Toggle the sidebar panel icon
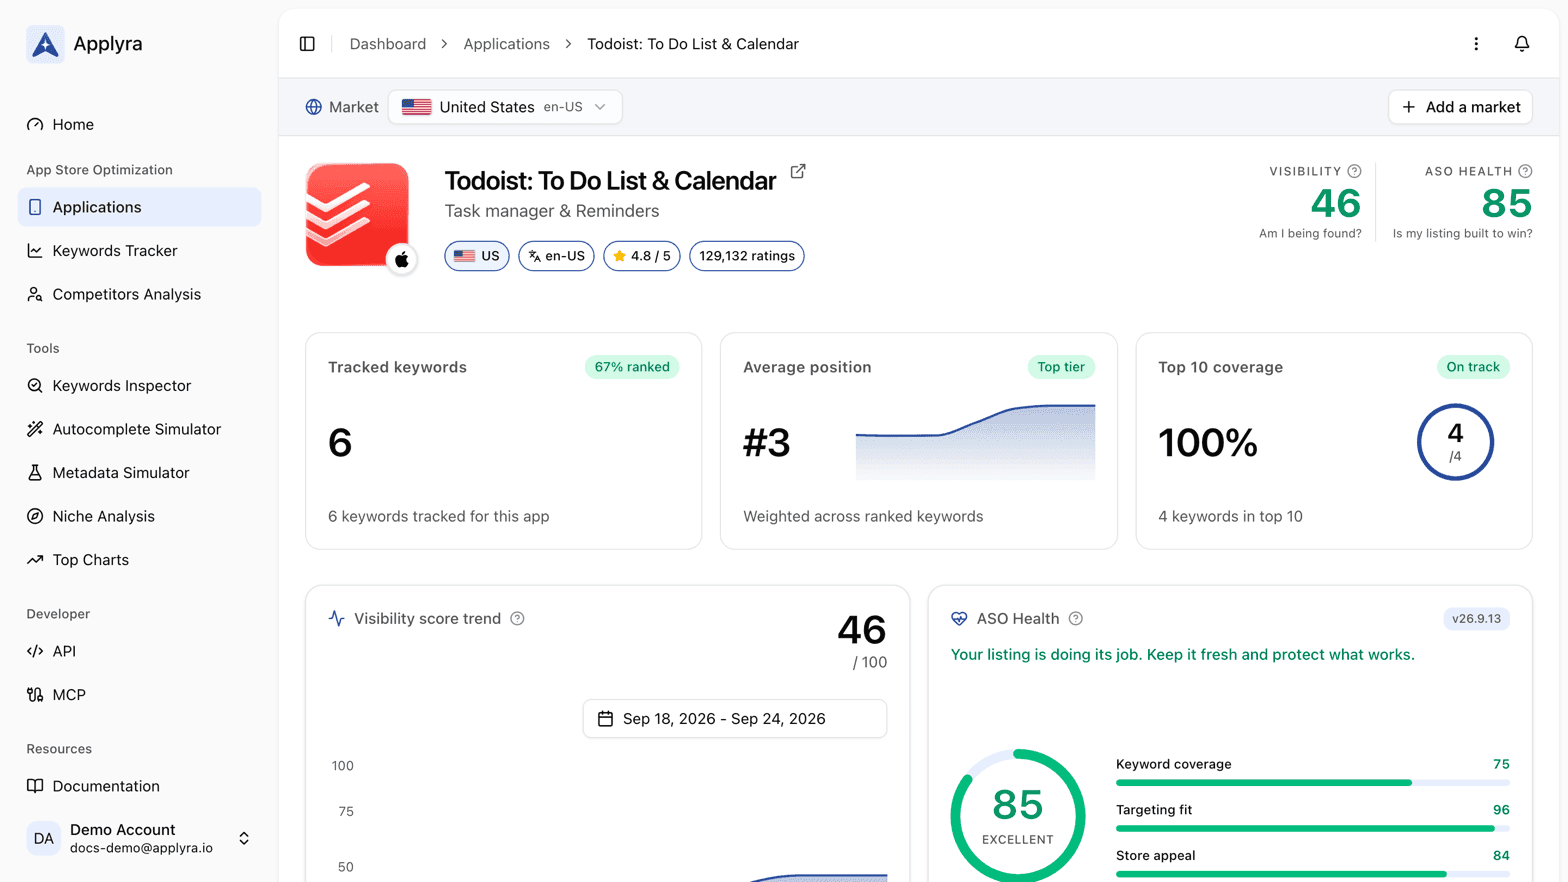1568x882 pixels. click(x=307, y=44)
